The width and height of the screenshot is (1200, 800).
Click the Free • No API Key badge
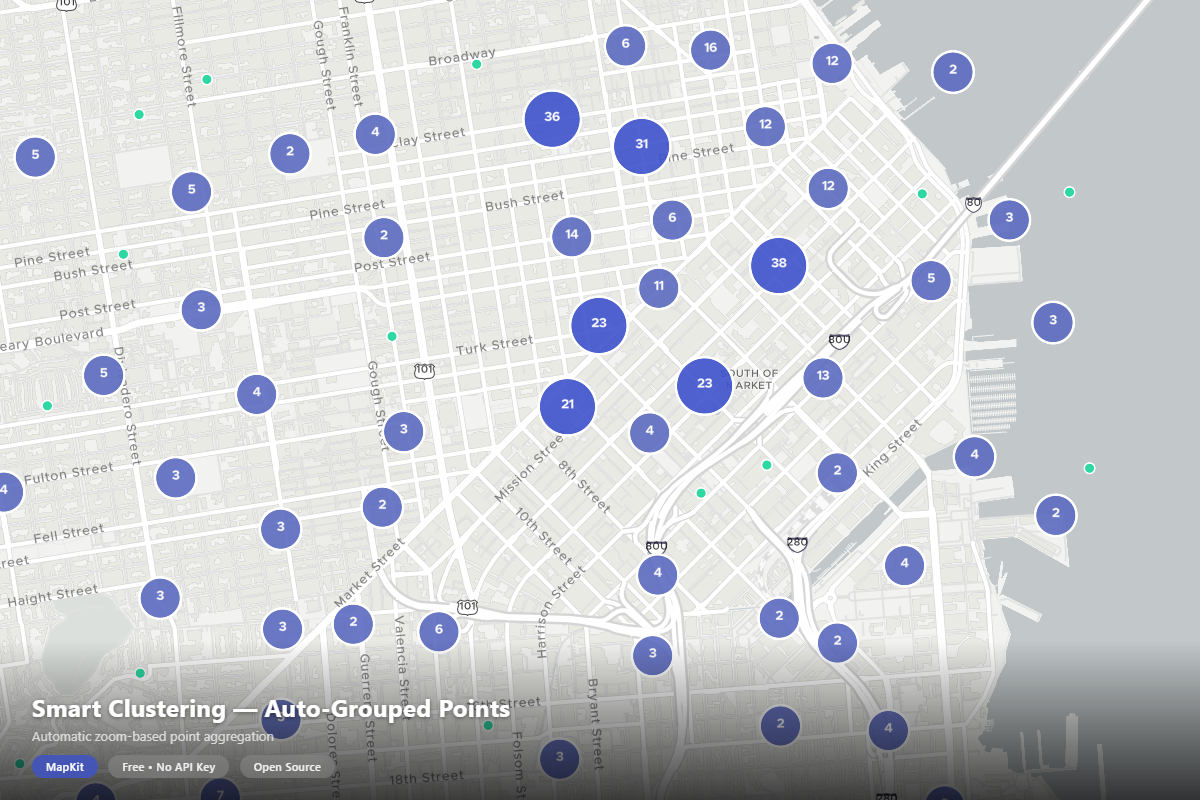(169, 767)
